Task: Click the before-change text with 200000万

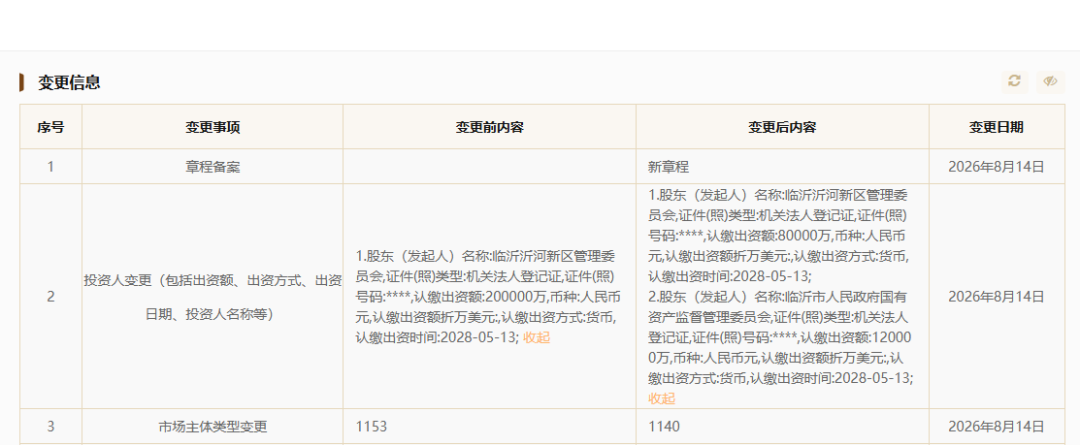Action: [x=486, y=297]
